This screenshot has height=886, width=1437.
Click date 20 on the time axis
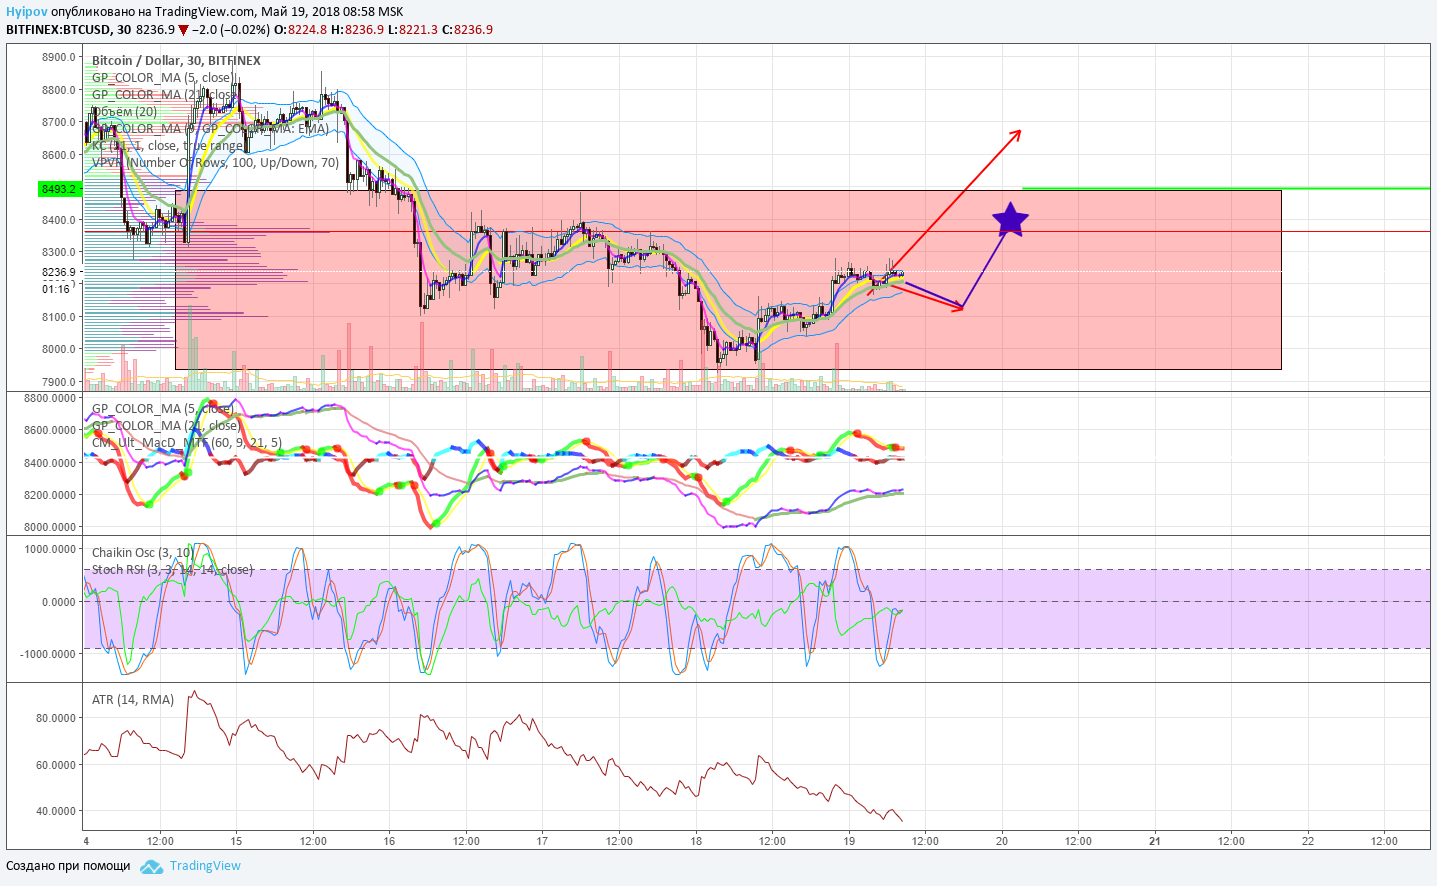(1002, 841)
